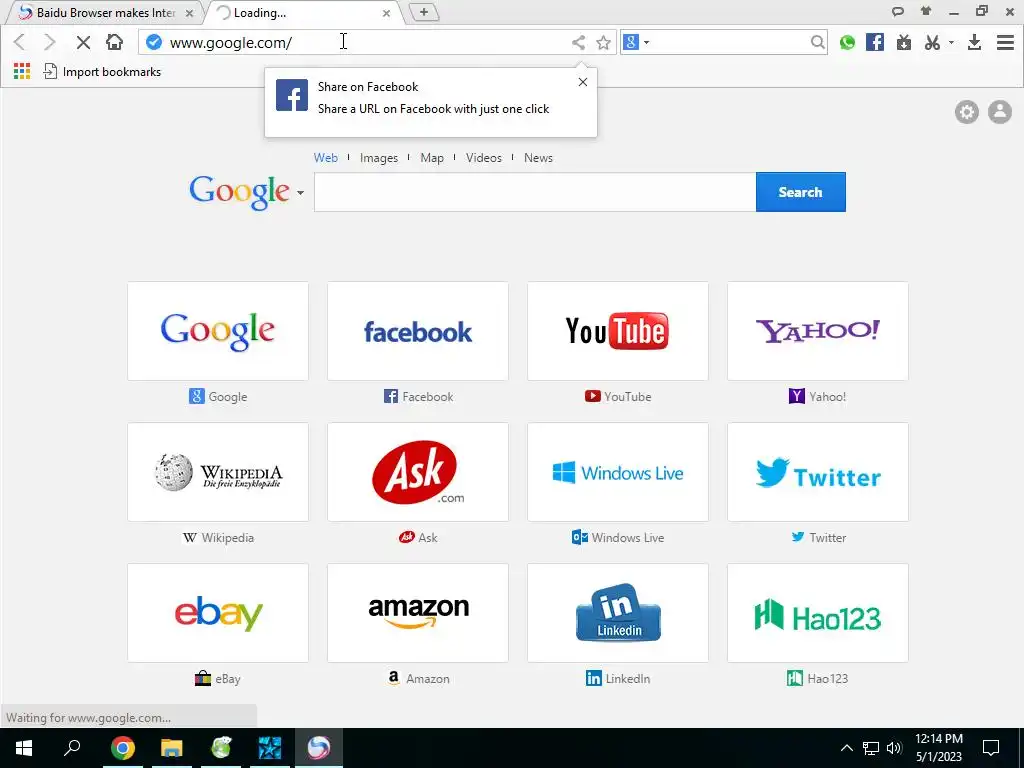Image resolution: width=1024 pixels, height=768 pixels.
Task: Open the Amazon speed dial tile
Action: (418, 613)
